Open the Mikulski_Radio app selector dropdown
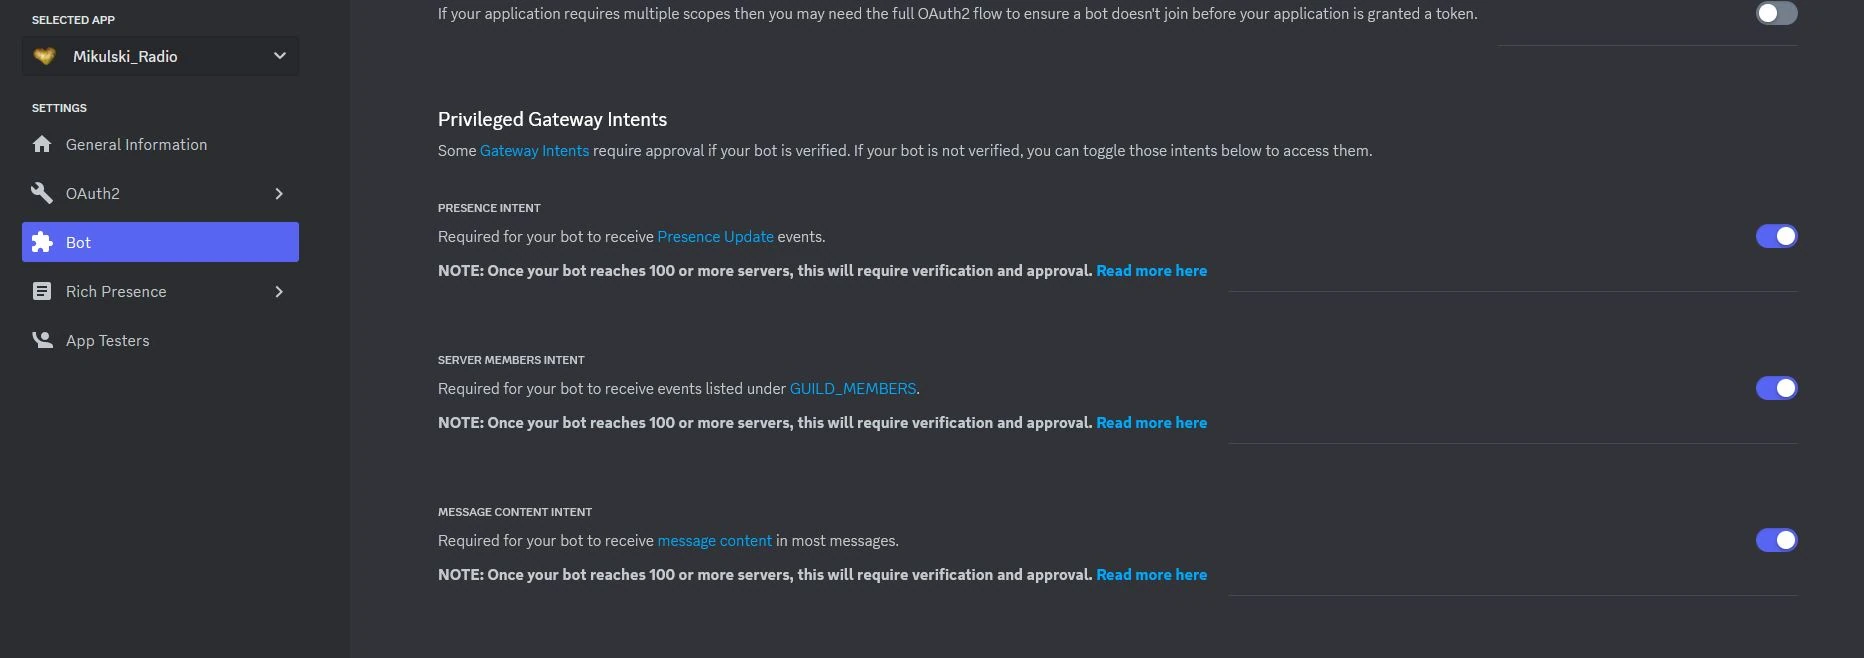The image size is (1864, 658). pyautogui.click(x=279, y=56)
